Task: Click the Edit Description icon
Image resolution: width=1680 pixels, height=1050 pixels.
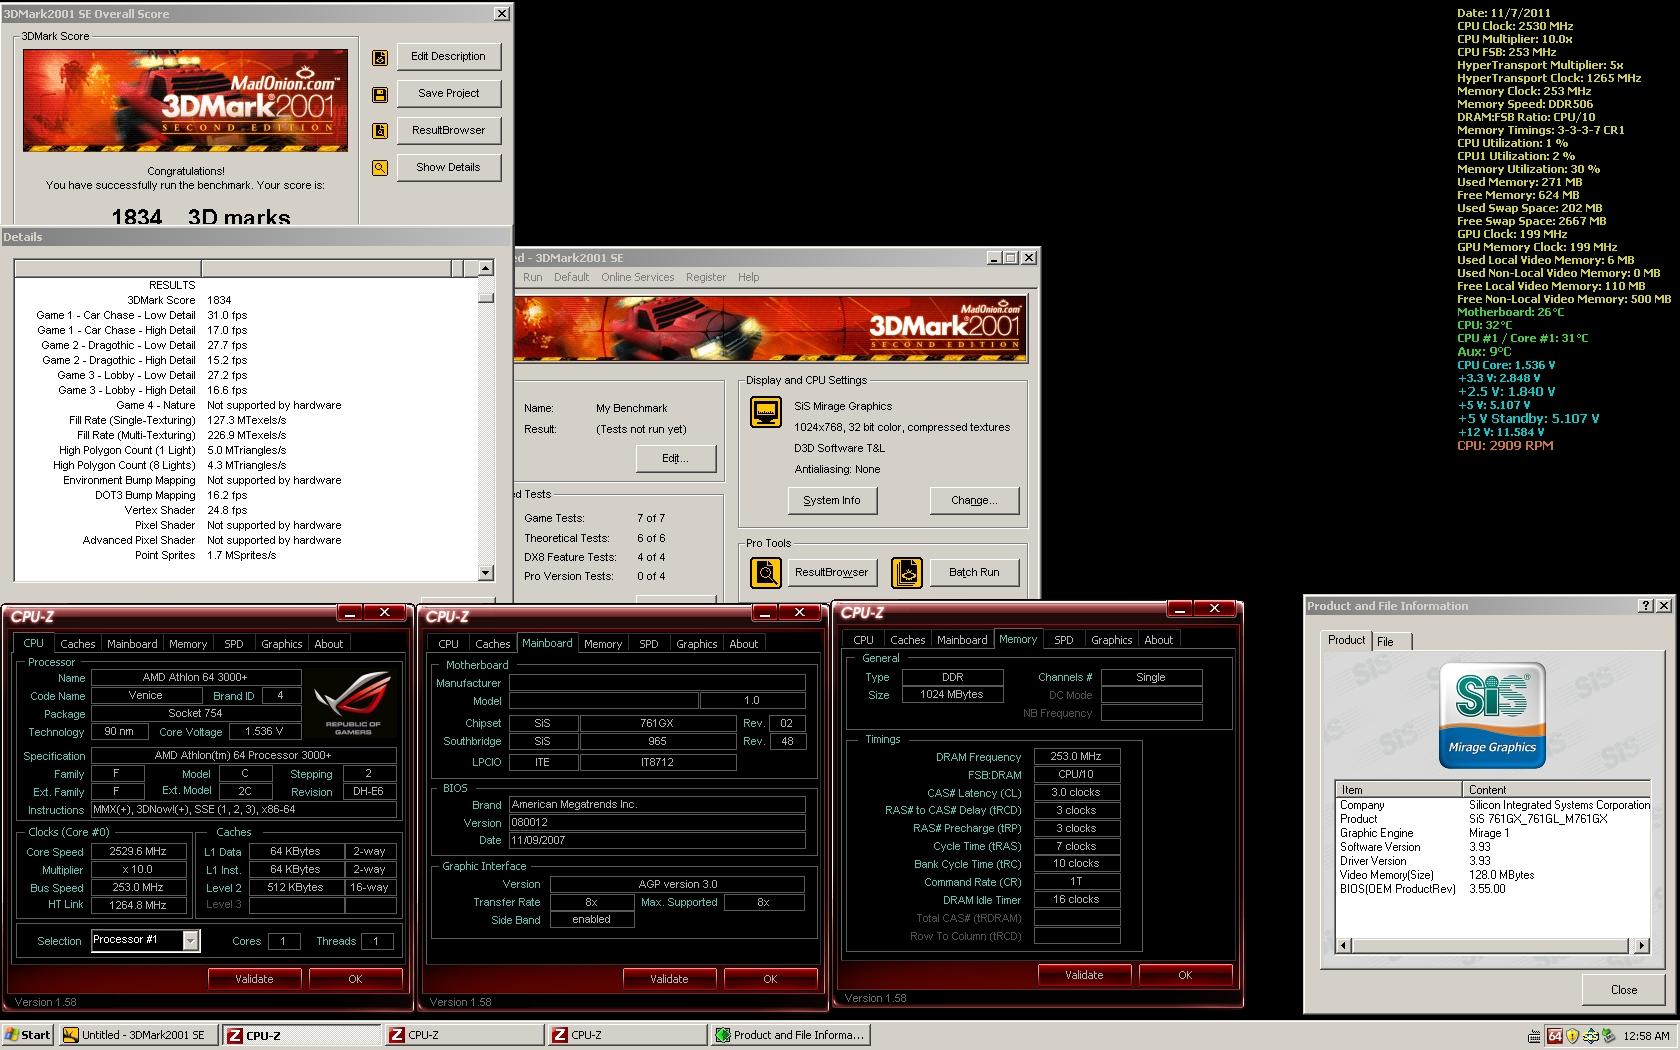Action: click(x=380, y=58)
